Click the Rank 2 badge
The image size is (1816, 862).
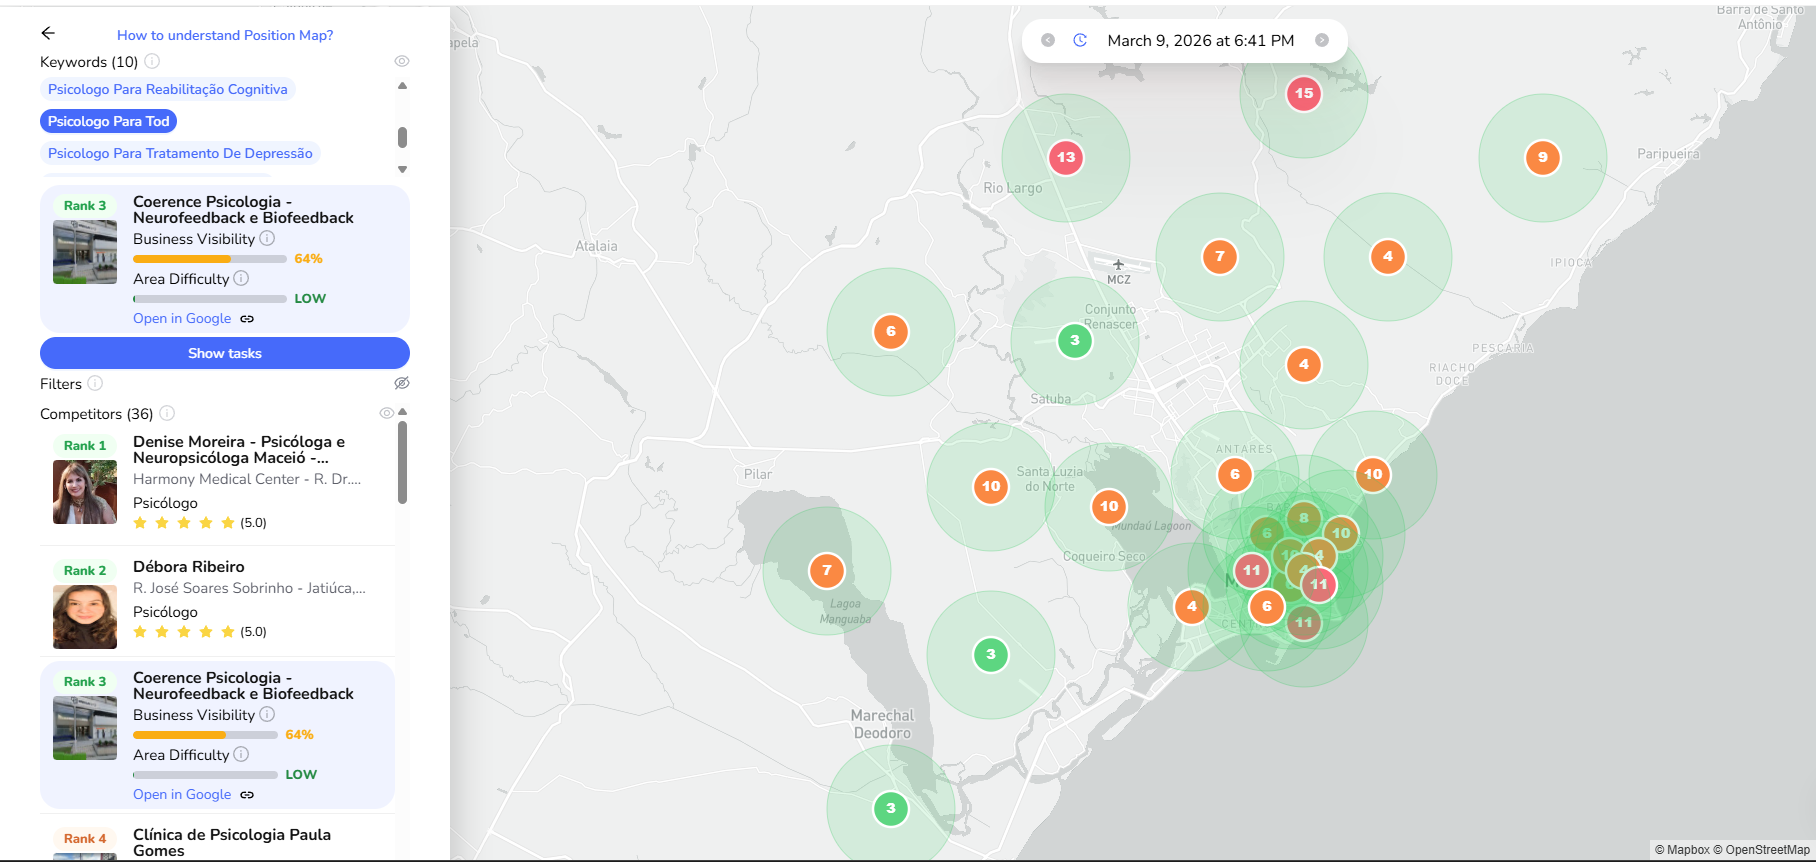(85, 571)
